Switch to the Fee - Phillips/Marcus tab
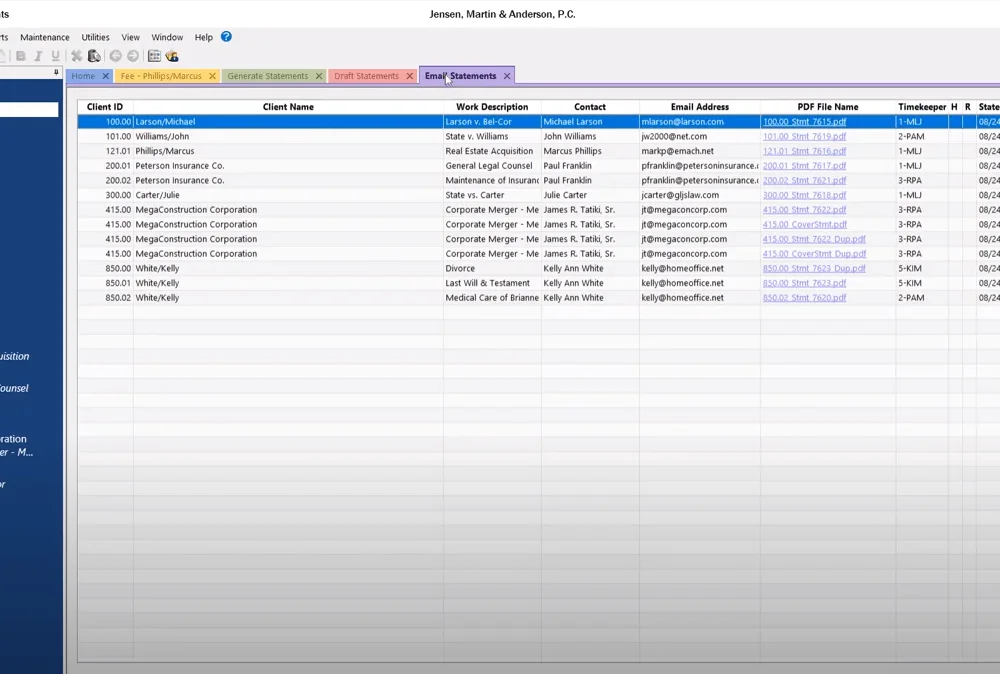Image resolution: width=1000 pixels, height=674 pixels. point(161,76)
